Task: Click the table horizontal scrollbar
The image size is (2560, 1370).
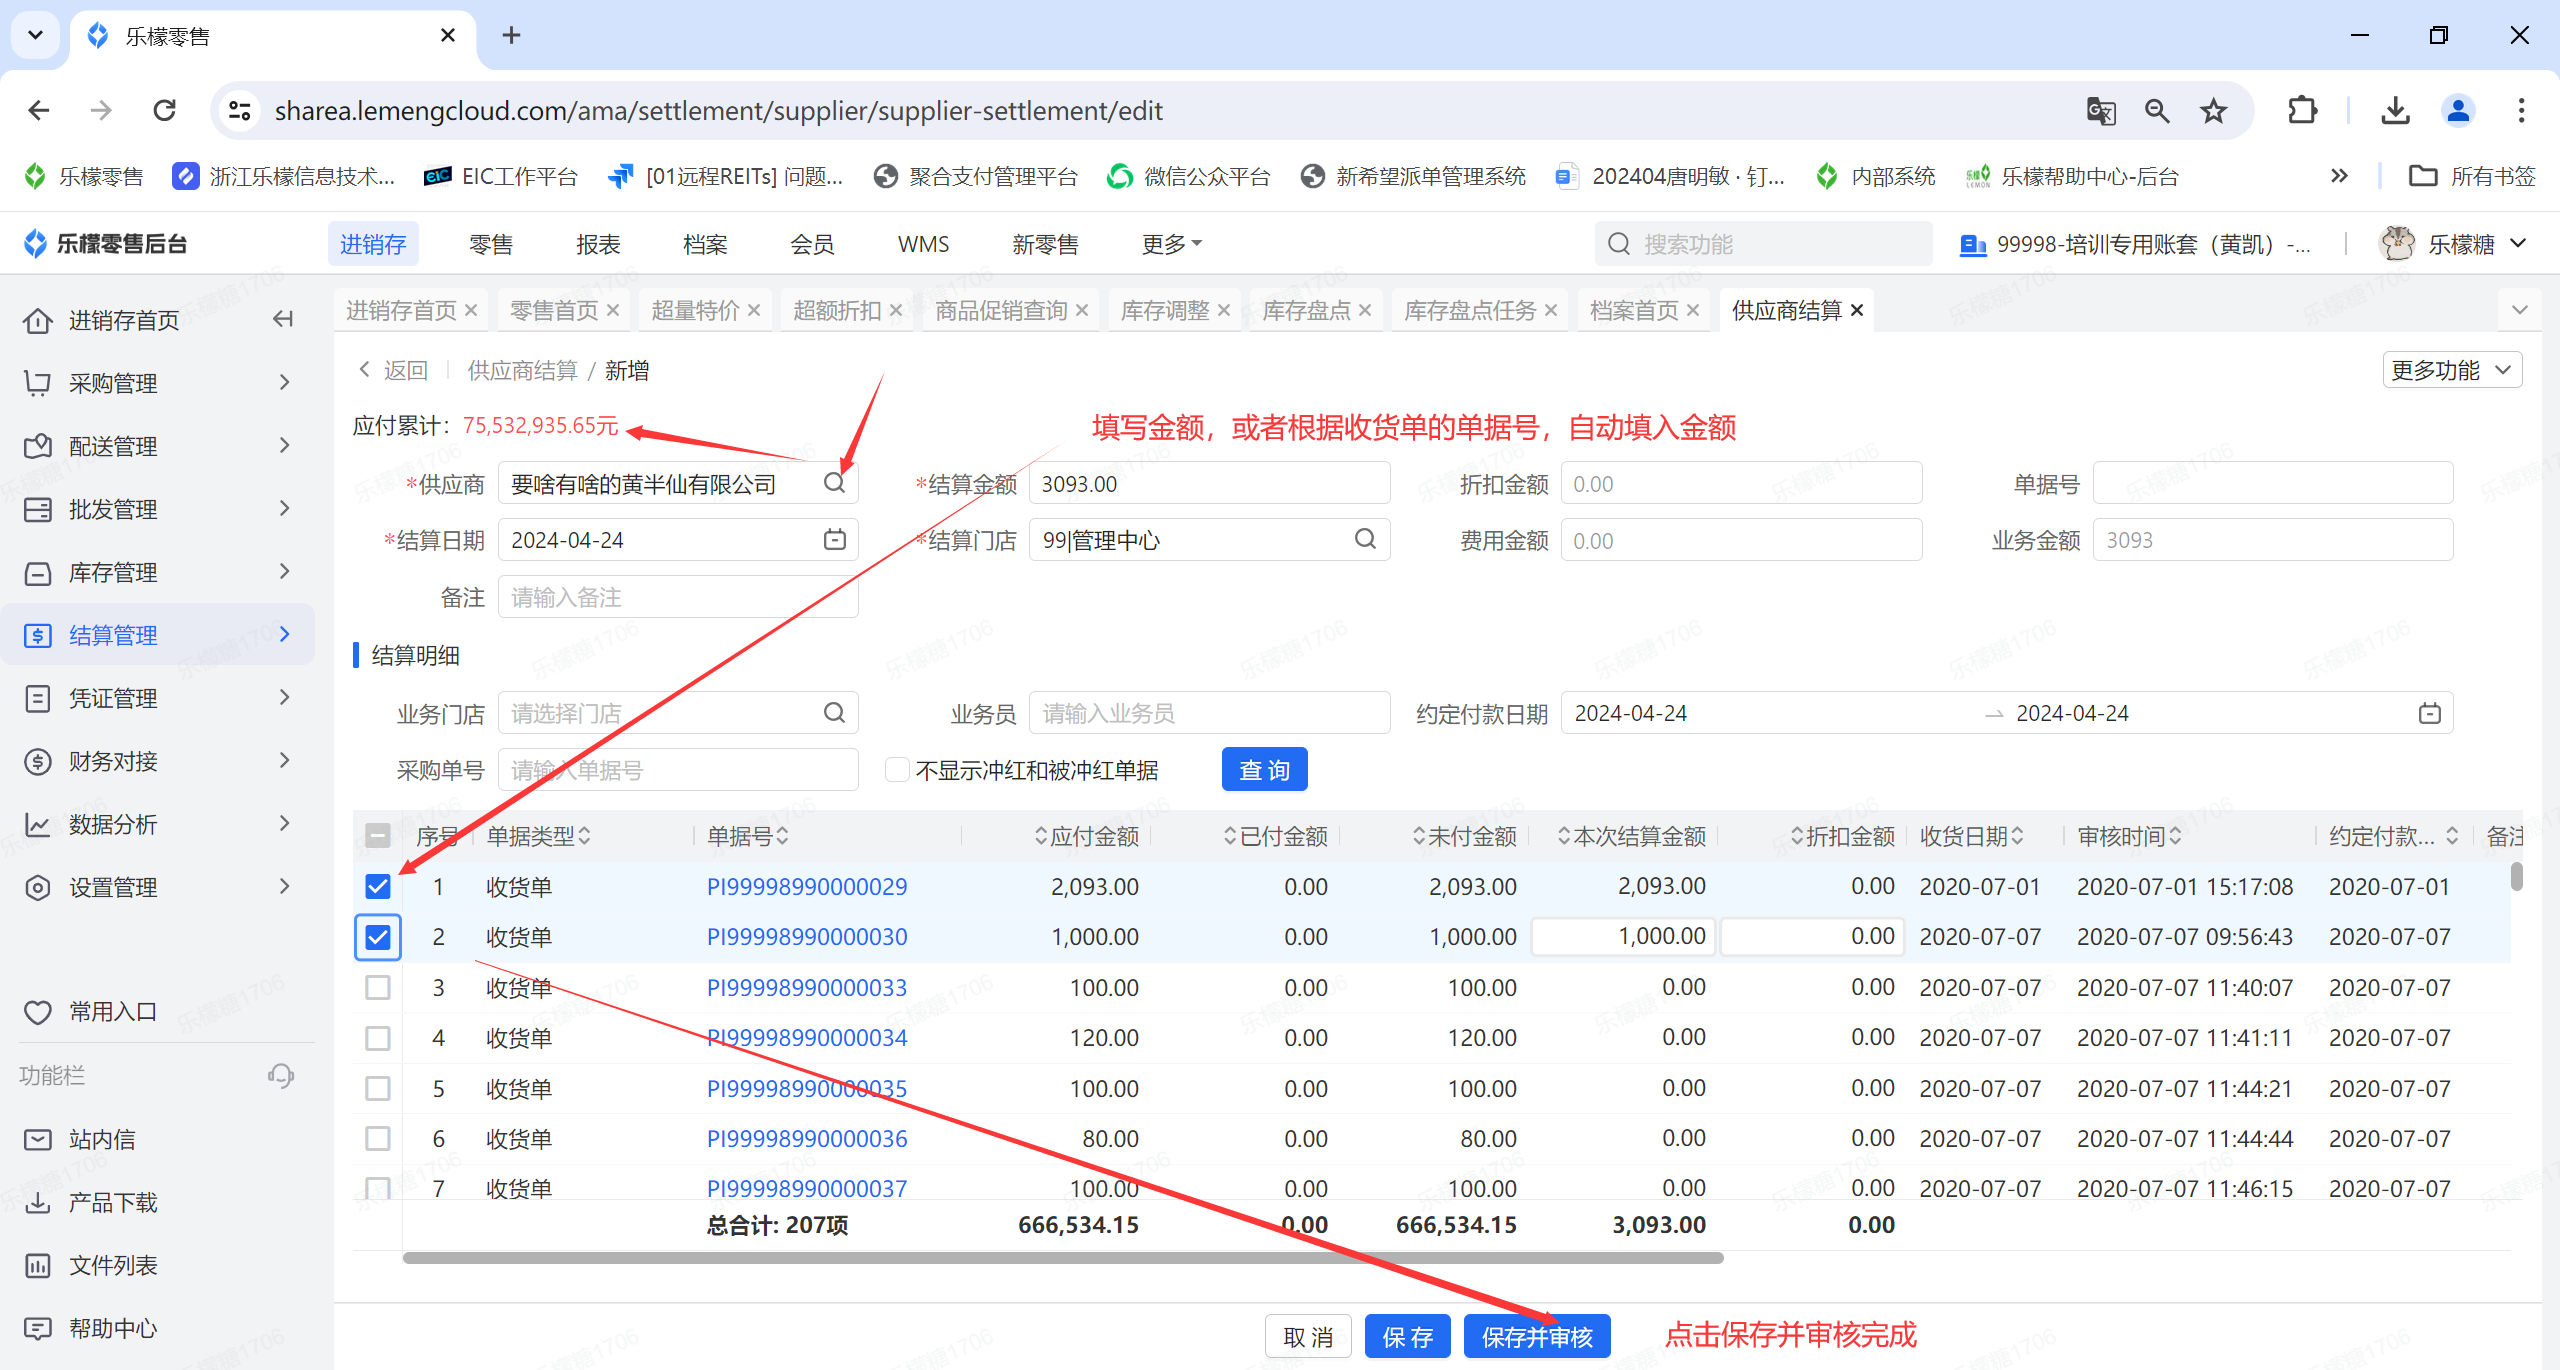Action: click(1063, 1257)
